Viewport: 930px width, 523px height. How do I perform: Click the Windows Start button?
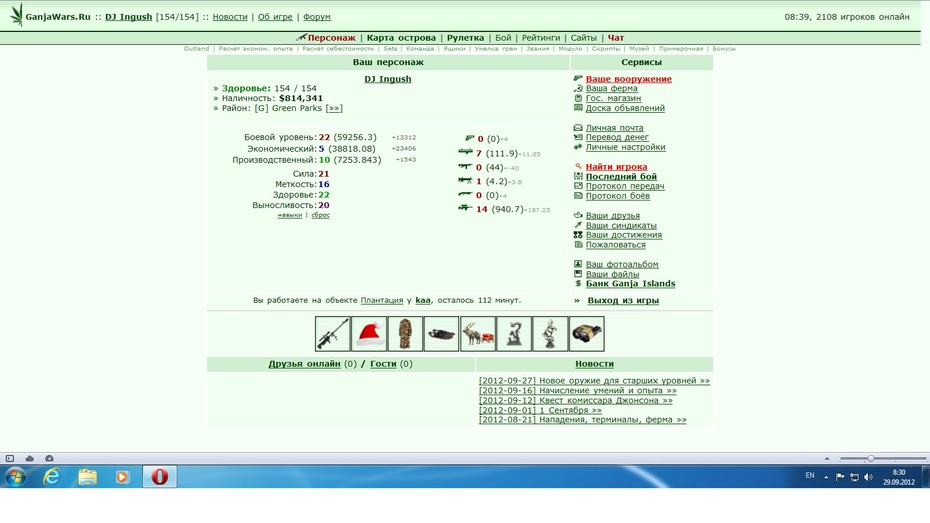(15, 477)
